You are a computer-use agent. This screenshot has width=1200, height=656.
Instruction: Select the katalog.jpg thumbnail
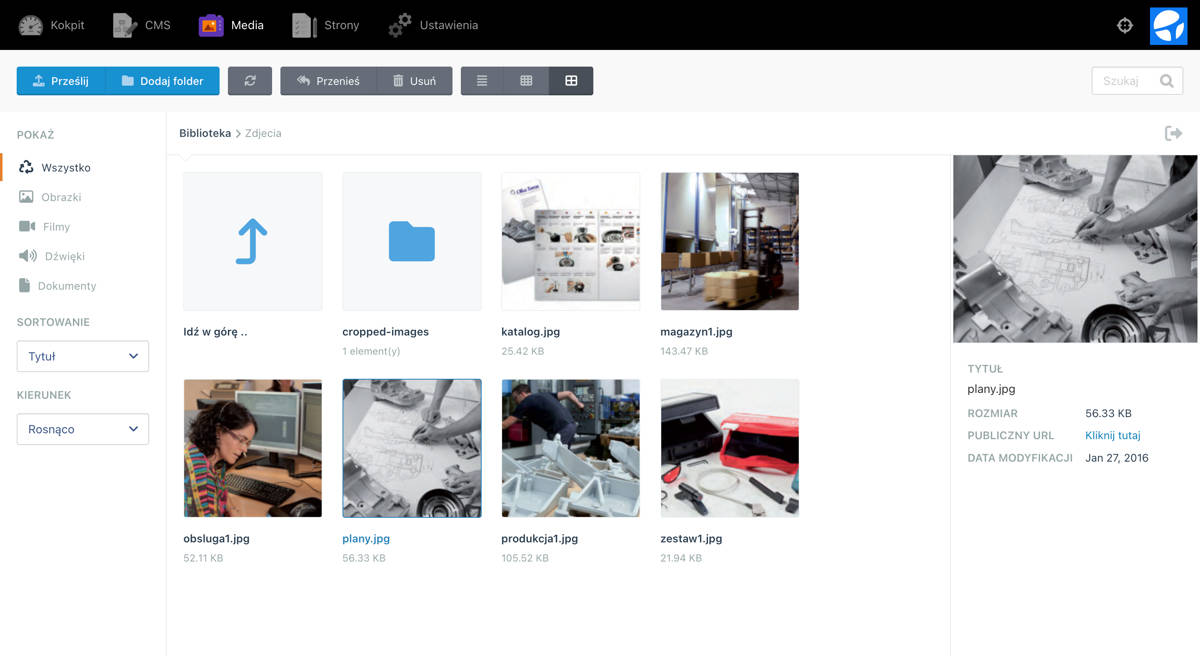[x=571, y=241]
